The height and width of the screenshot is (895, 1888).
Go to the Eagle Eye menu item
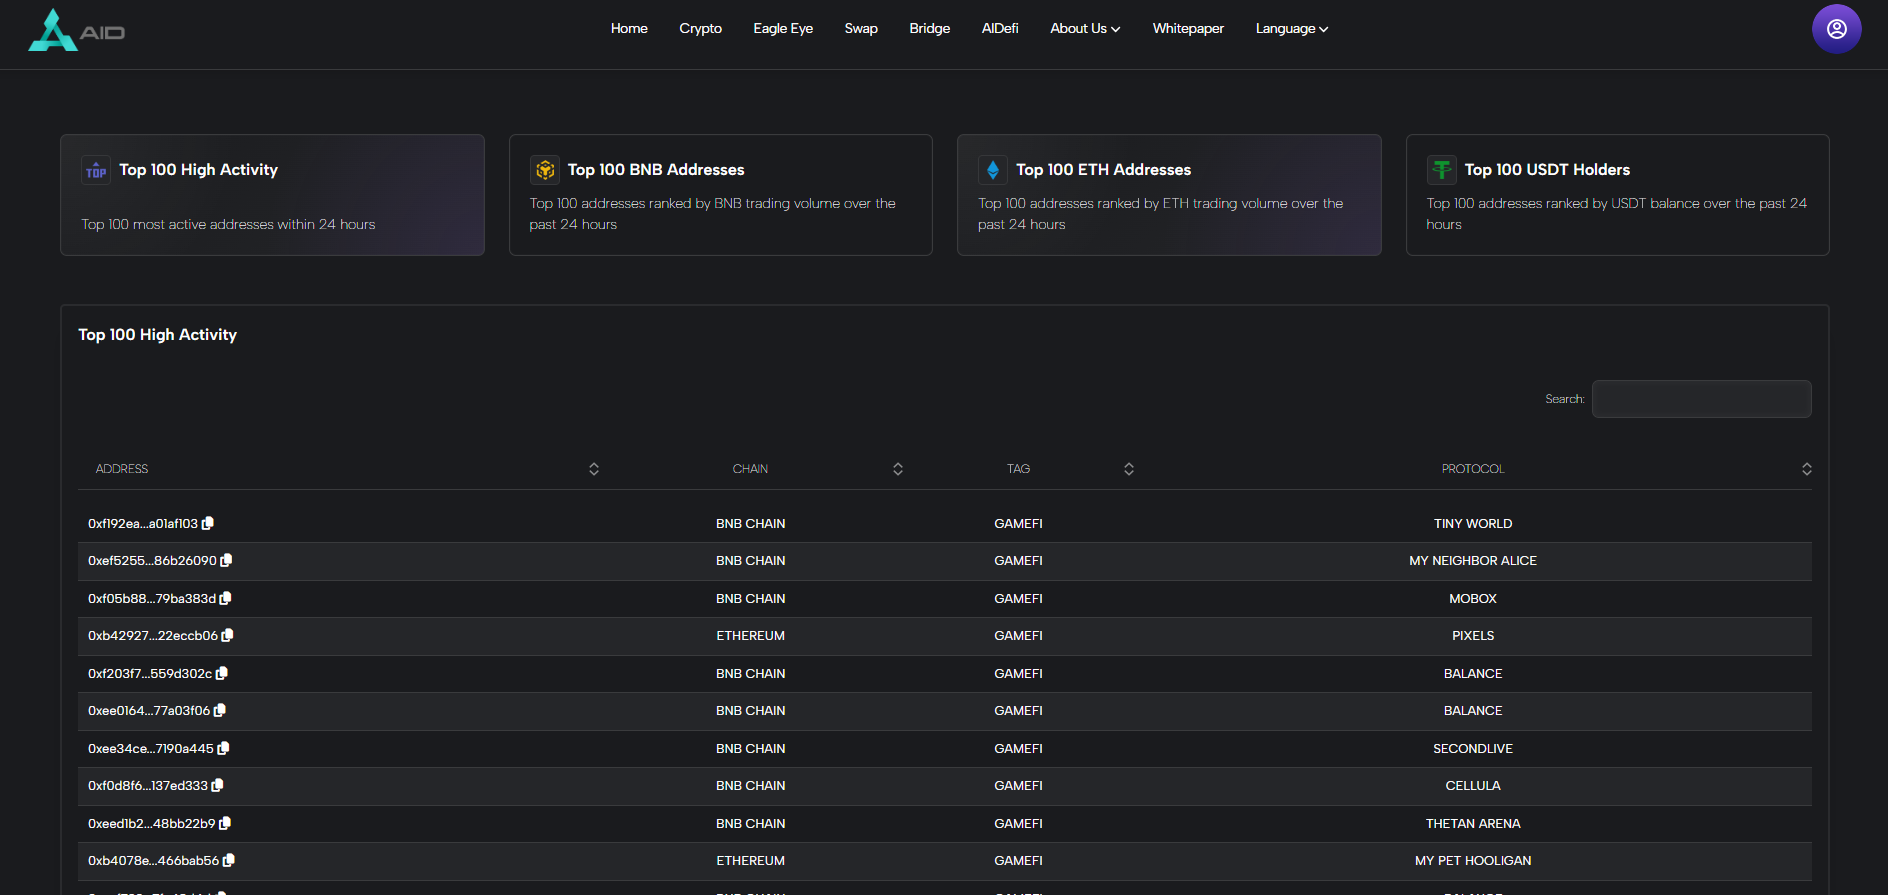pyautogui.click(x=783, y=29)
